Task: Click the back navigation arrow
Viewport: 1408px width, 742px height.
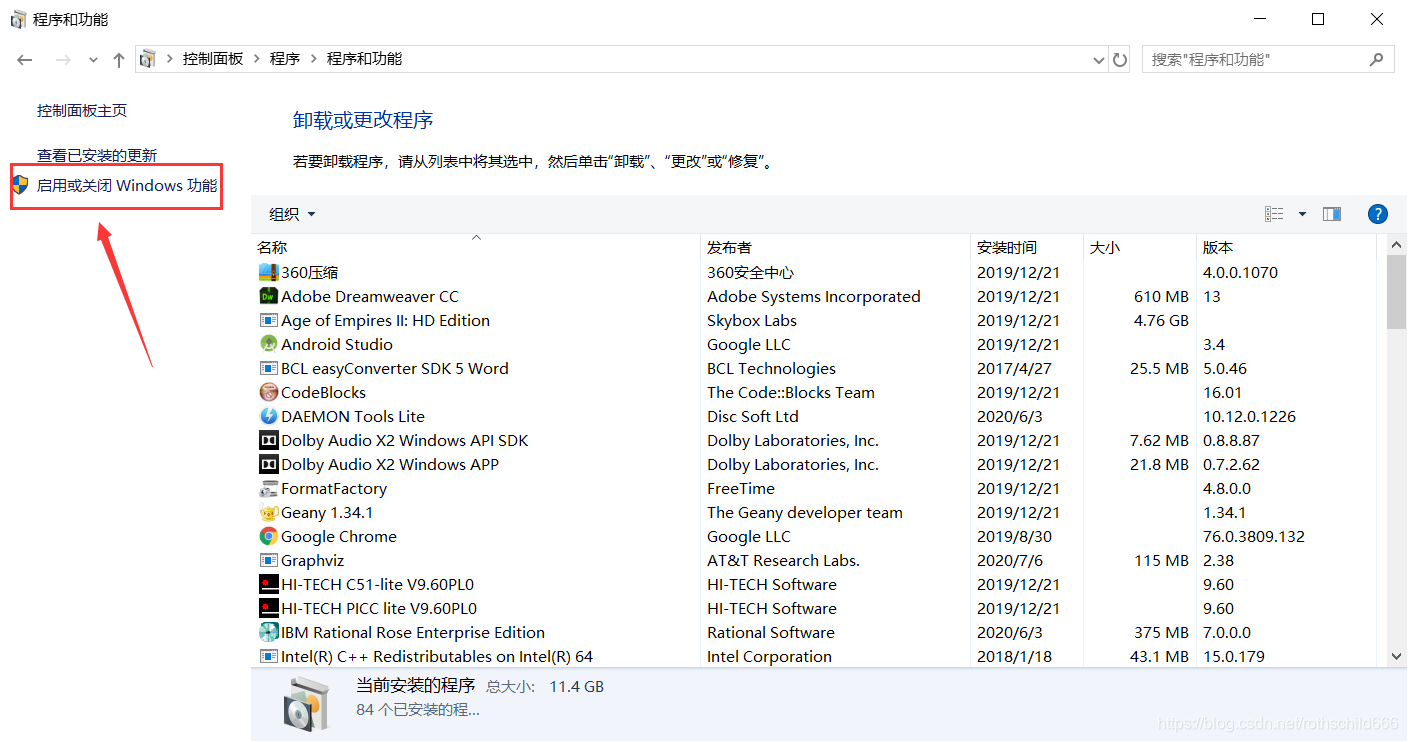Action: coord(25,60)
